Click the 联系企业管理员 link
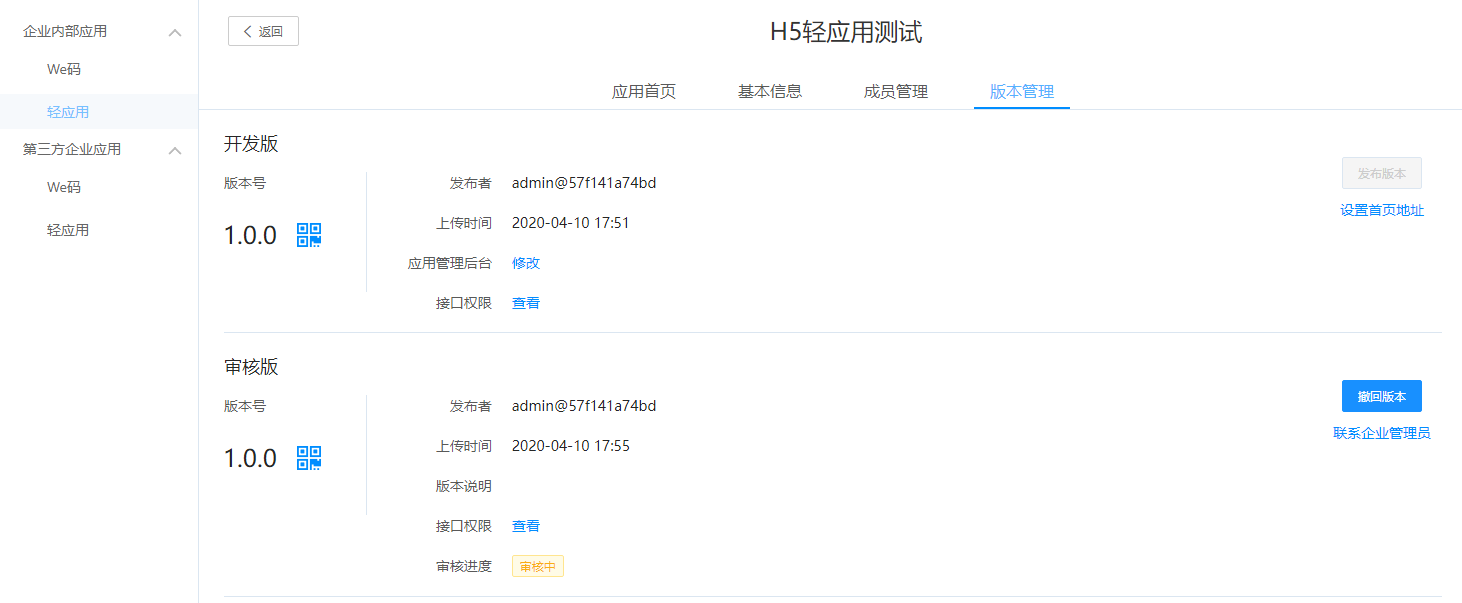Screen dimensions: 1462x603 [x=1382, y=433]
